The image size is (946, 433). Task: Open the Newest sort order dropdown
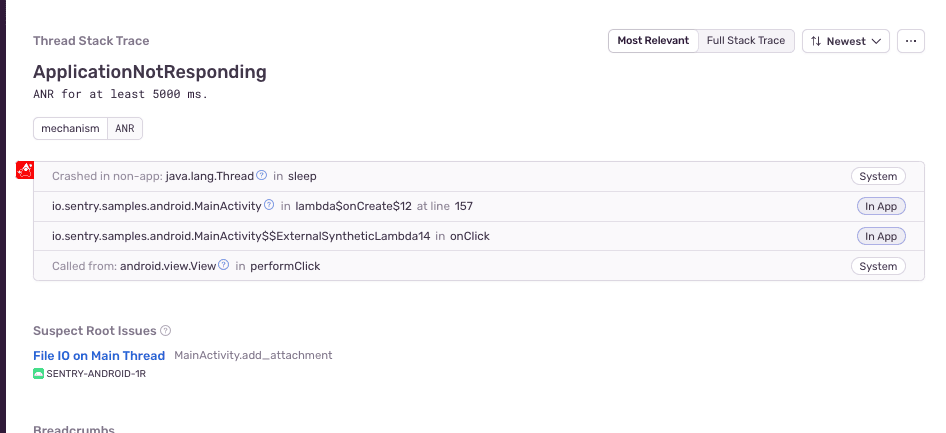[846, 41]
